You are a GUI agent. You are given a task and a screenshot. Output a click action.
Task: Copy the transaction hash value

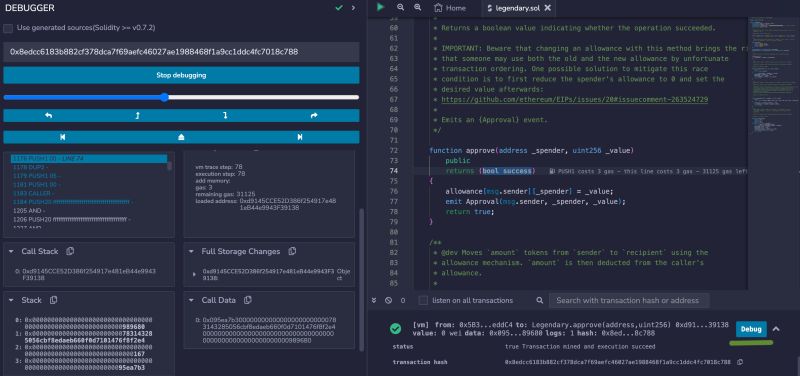(x=740, y=362)
